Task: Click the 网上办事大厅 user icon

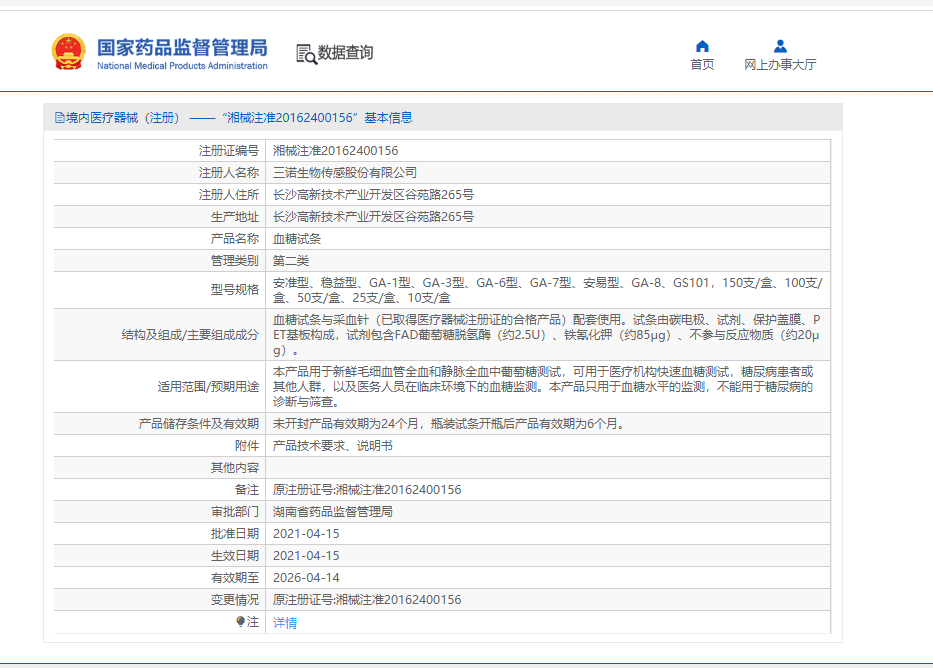Action: click(x=780, y=46)
